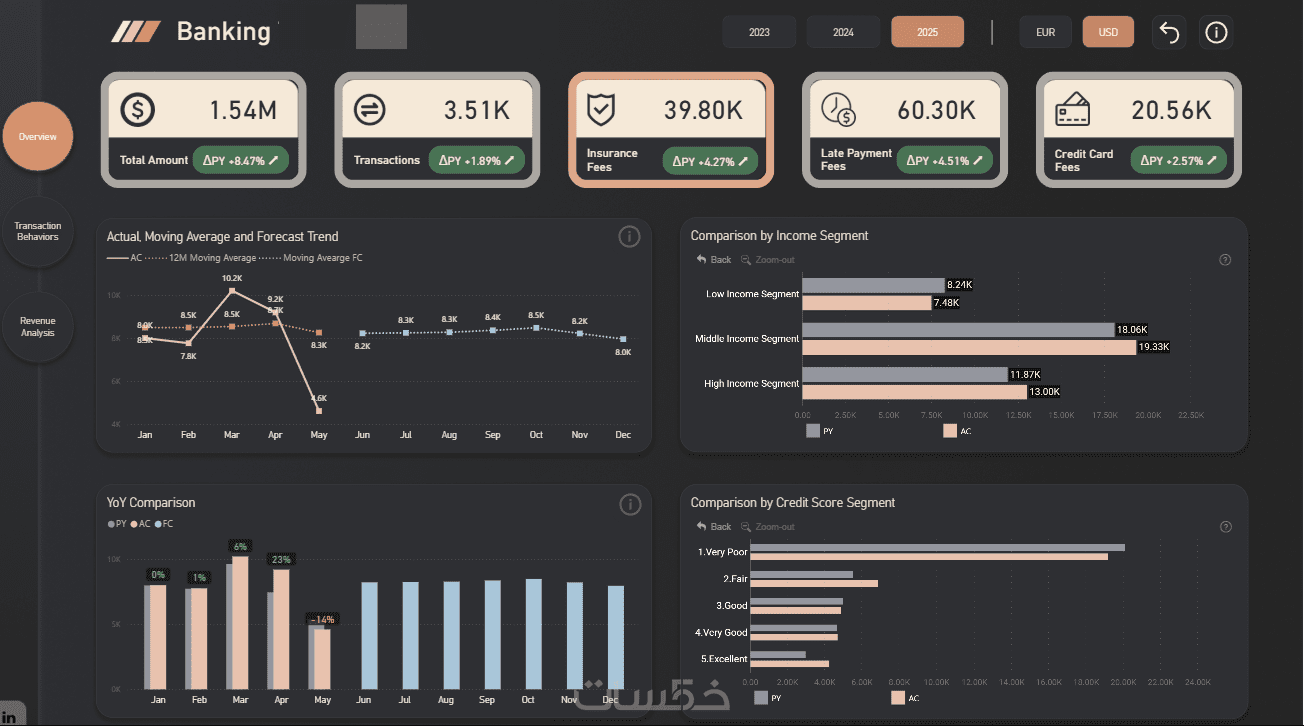Click the 10.2K March data point

[232, 290]
